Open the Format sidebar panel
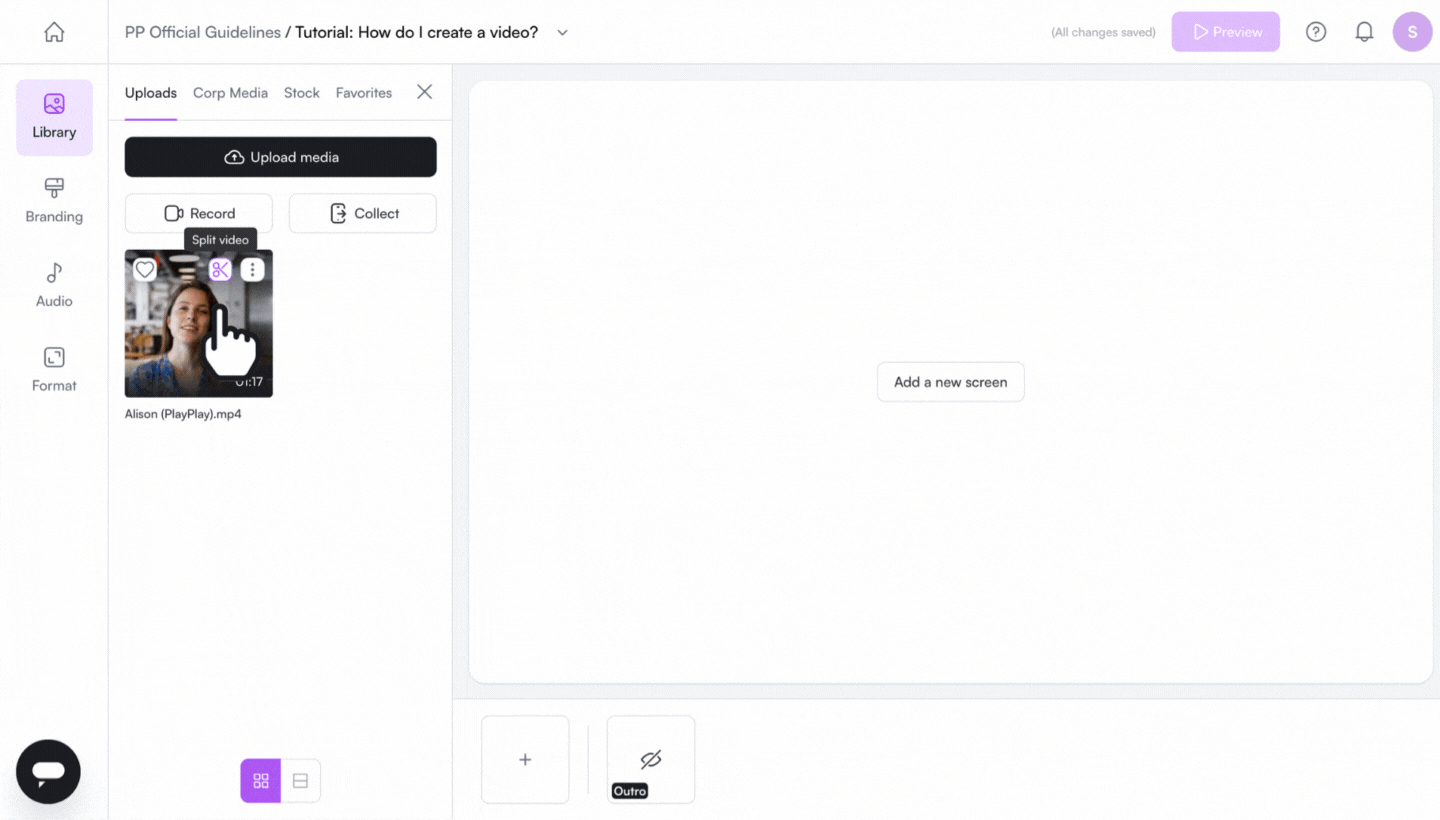The height and width of the screenshot is (820, 1440). (x=54, y=370)
